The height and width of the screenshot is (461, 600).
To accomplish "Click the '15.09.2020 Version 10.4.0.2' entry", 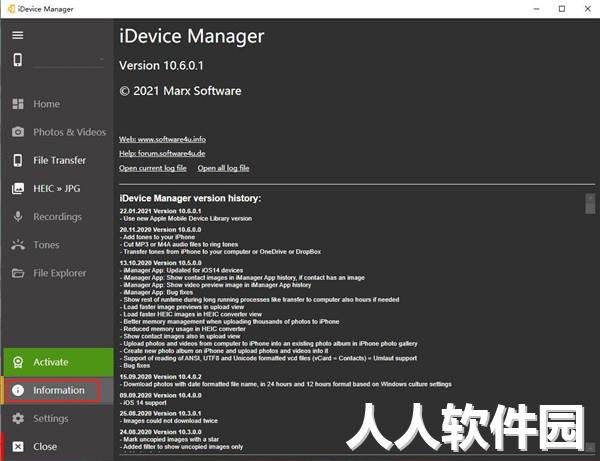I will point(160,377).
